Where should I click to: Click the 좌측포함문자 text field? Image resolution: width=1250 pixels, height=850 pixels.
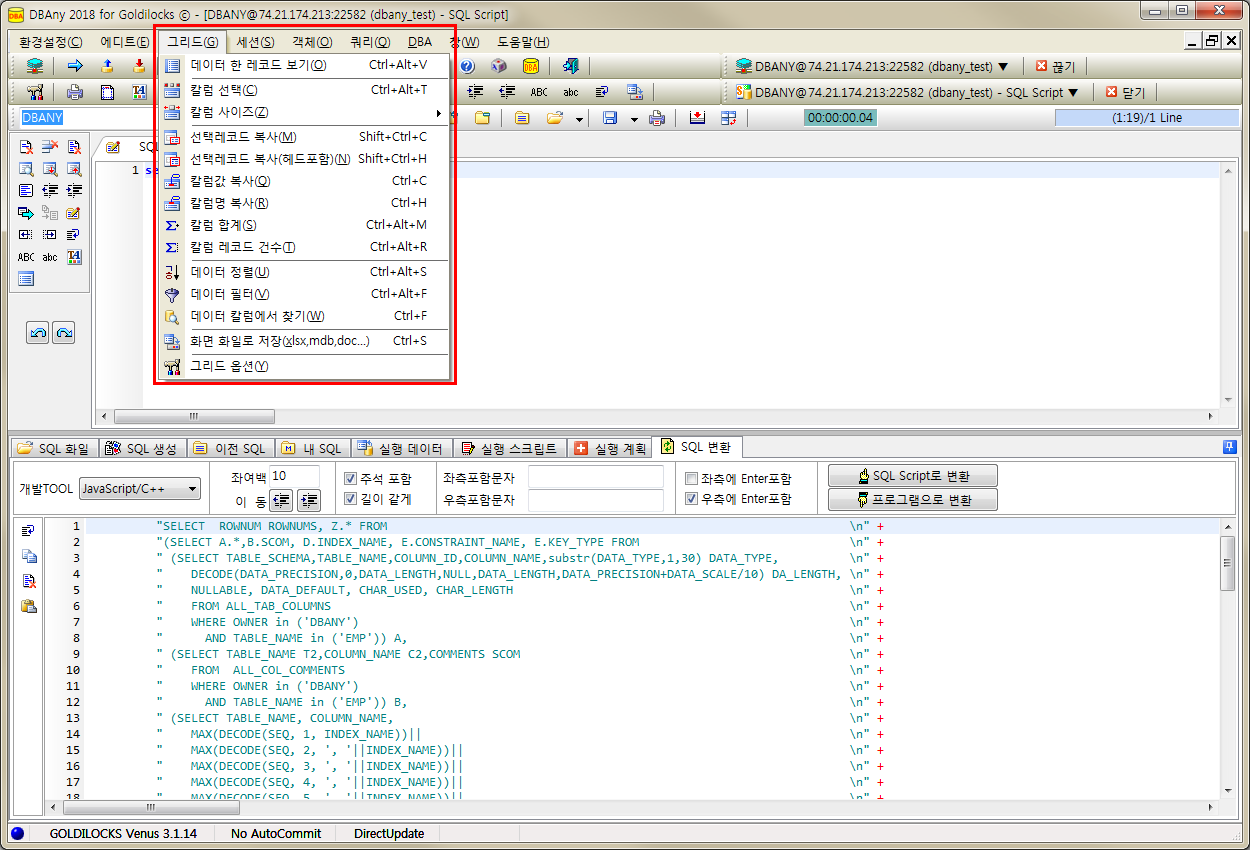(x=596, y=477)
